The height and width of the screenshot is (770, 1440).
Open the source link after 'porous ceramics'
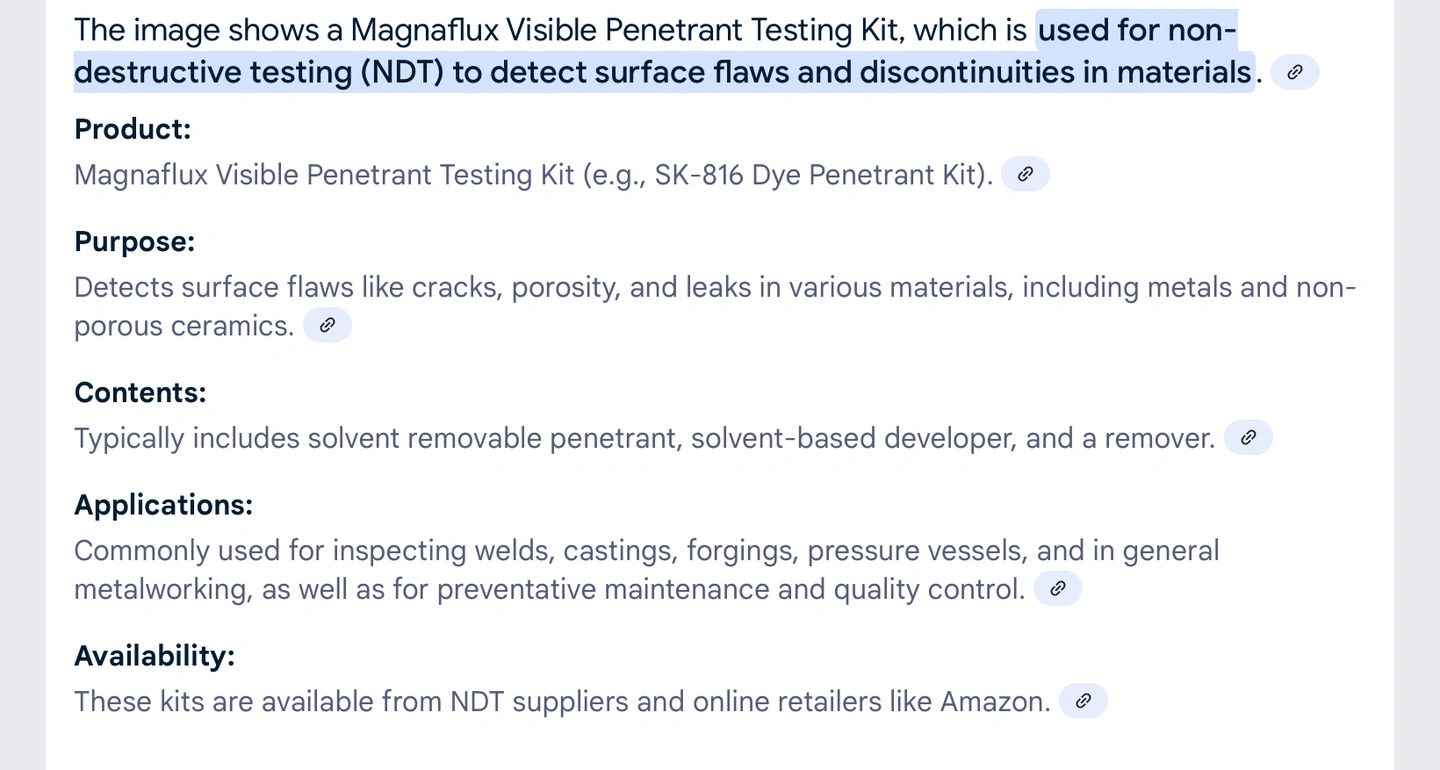[327, 325]
